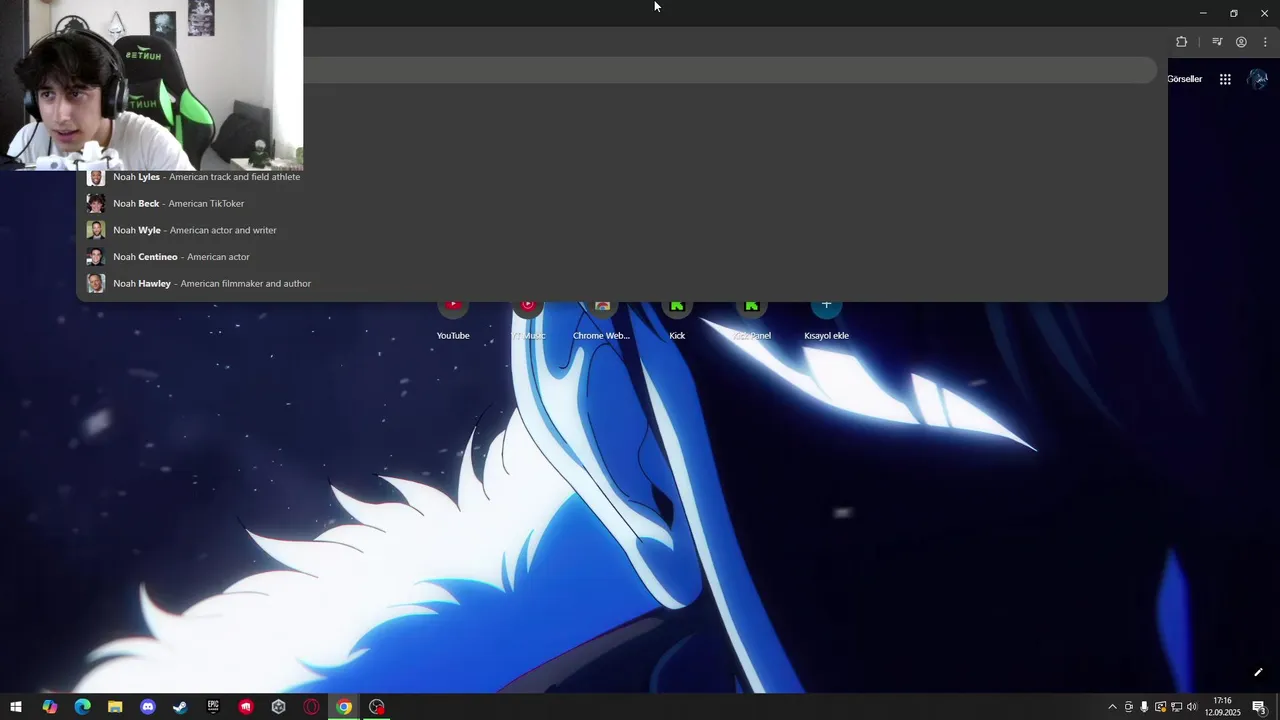The width and height of the screenshot is (1280, 720).
Task: Select Noah Hawley filmmaker suggestion
Action: coord(621,283)
